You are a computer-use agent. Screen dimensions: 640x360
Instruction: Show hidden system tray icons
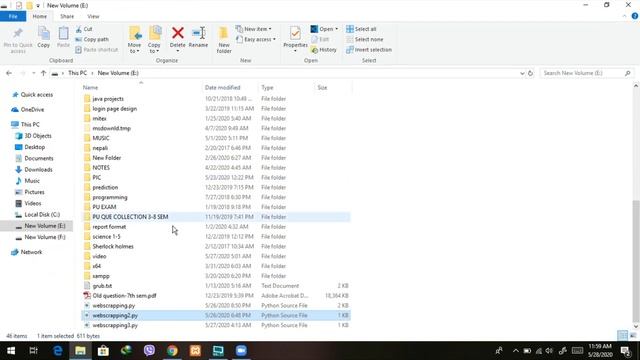[x=516, y=351]
